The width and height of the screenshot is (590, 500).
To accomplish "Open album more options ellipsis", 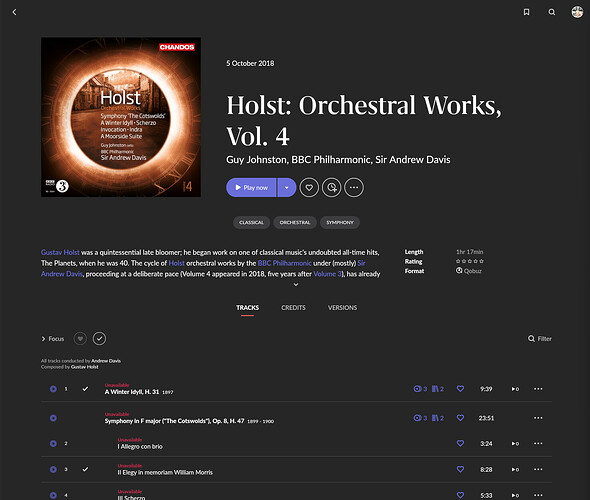I will pos(354,187).
